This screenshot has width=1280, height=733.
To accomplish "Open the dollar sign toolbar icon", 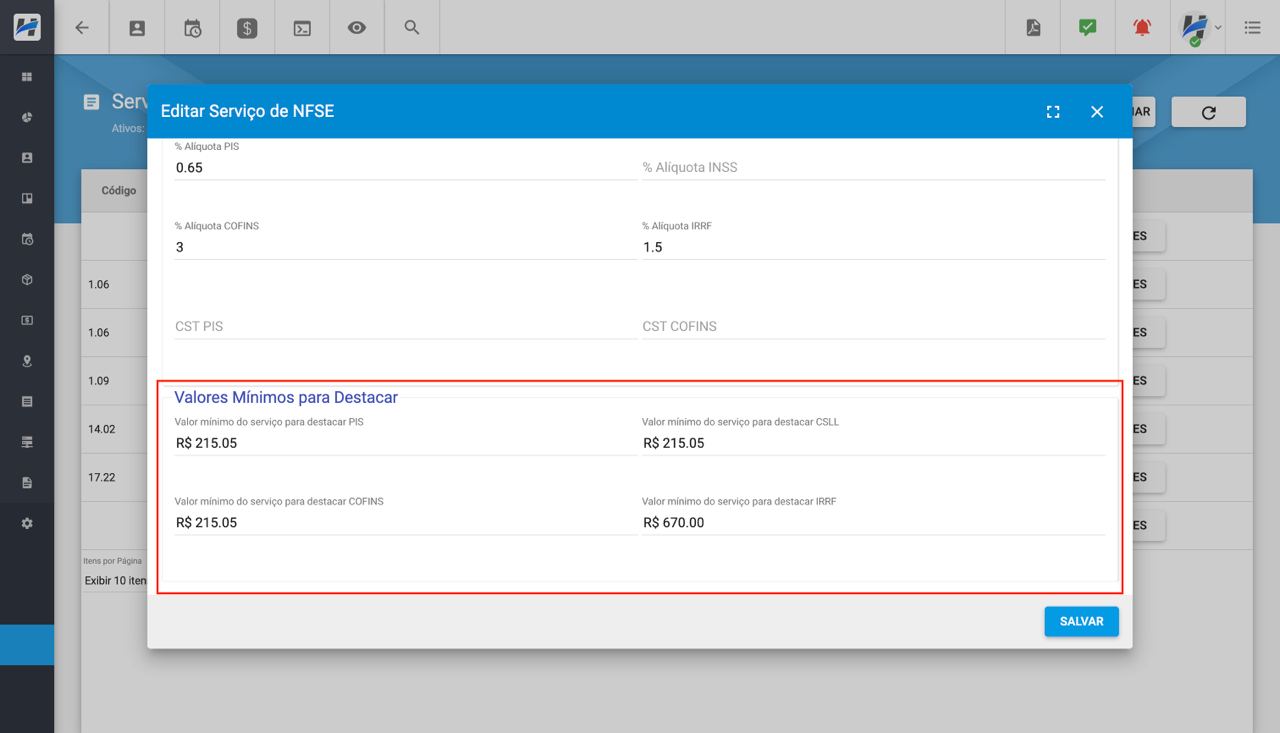I will [247, 28].
